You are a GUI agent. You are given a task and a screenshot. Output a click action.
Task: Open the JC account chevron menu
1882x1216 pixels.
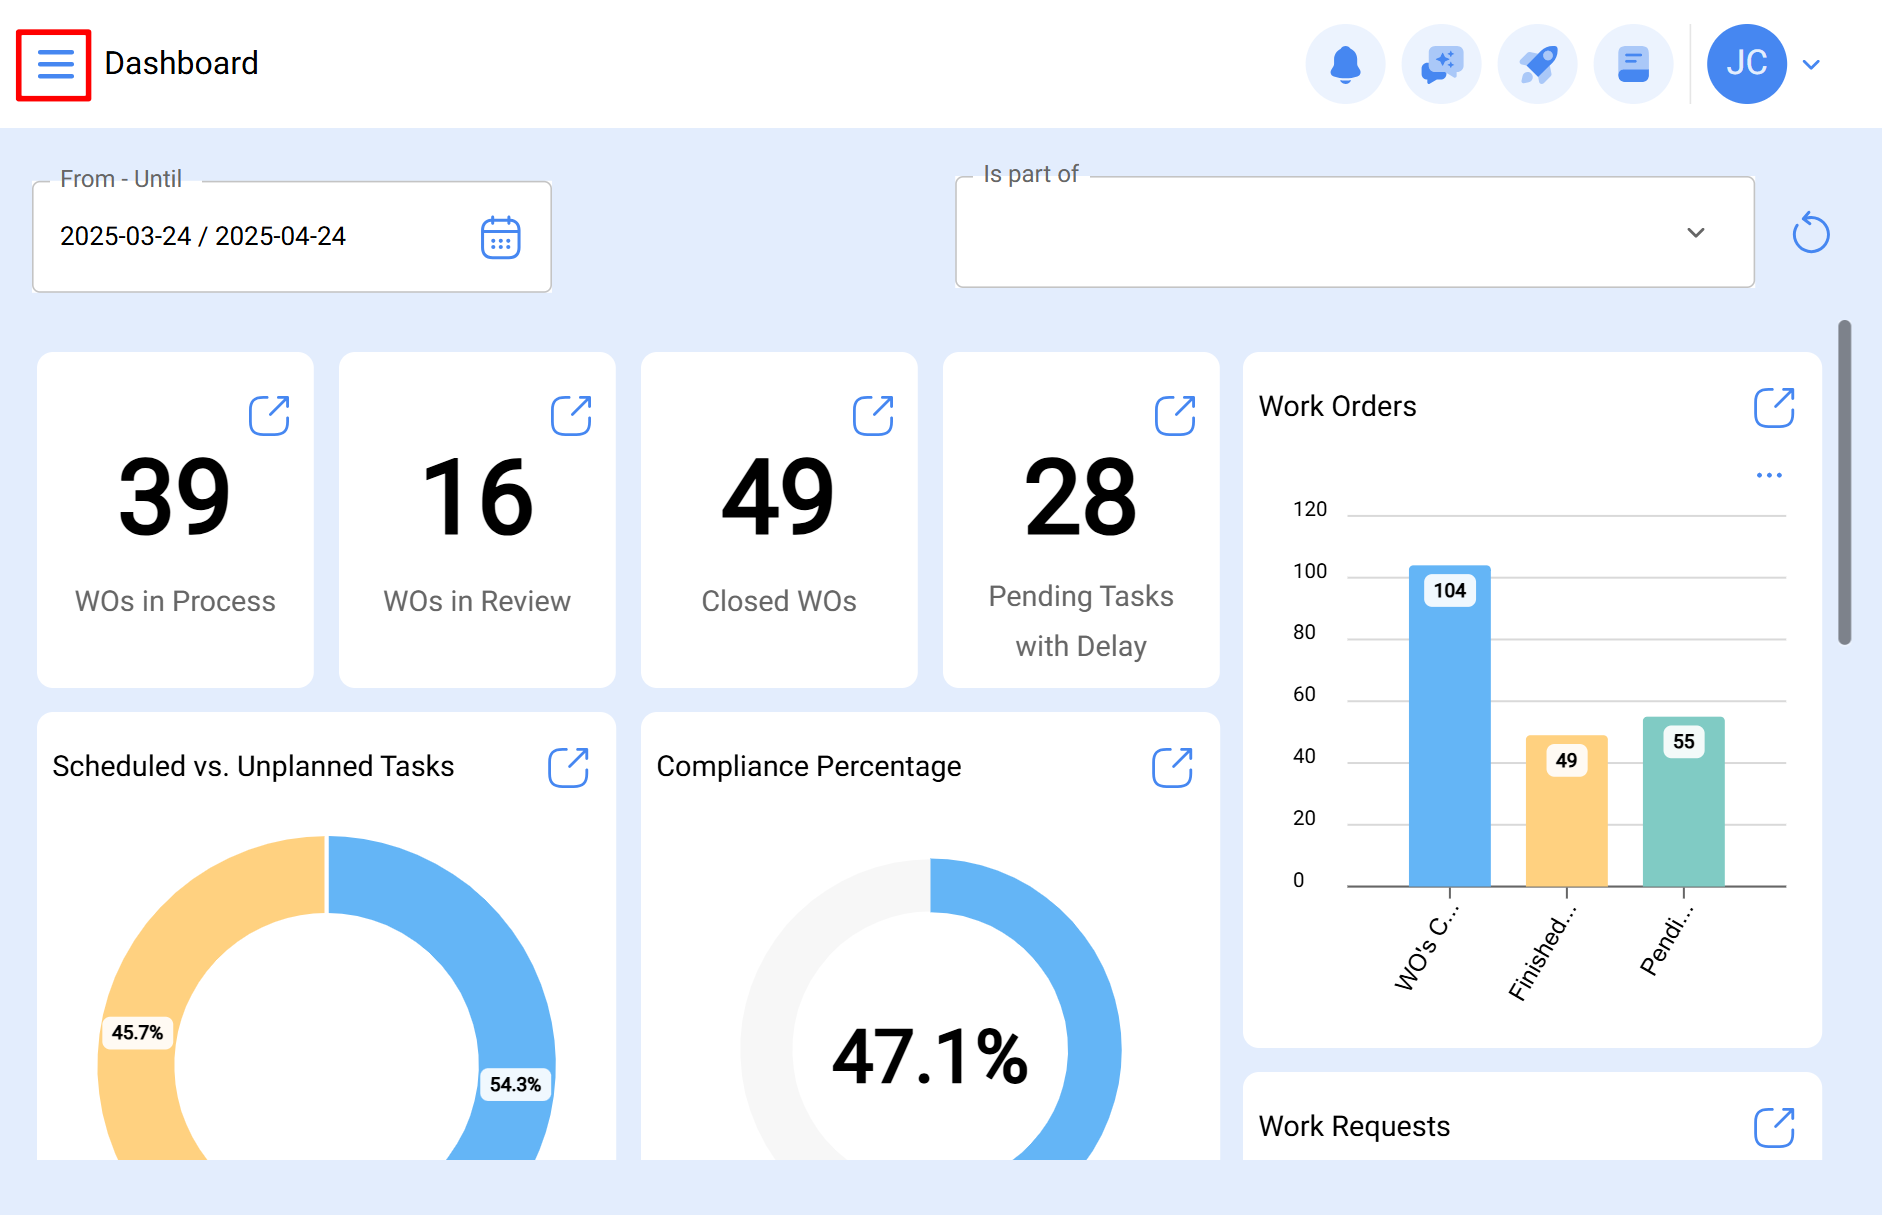(1812, 63)
